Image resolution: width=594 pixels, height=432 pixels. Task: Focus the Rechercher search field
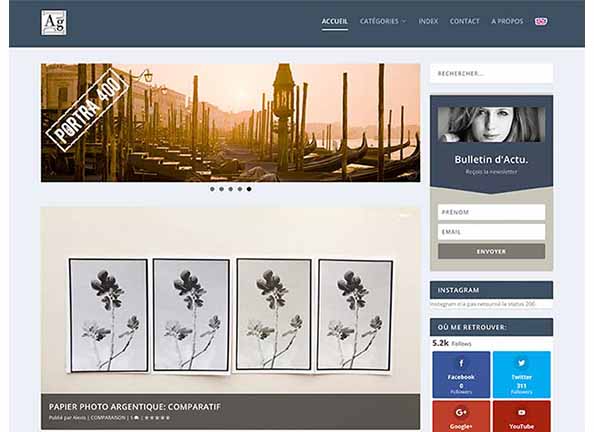[x=491, y=73]
